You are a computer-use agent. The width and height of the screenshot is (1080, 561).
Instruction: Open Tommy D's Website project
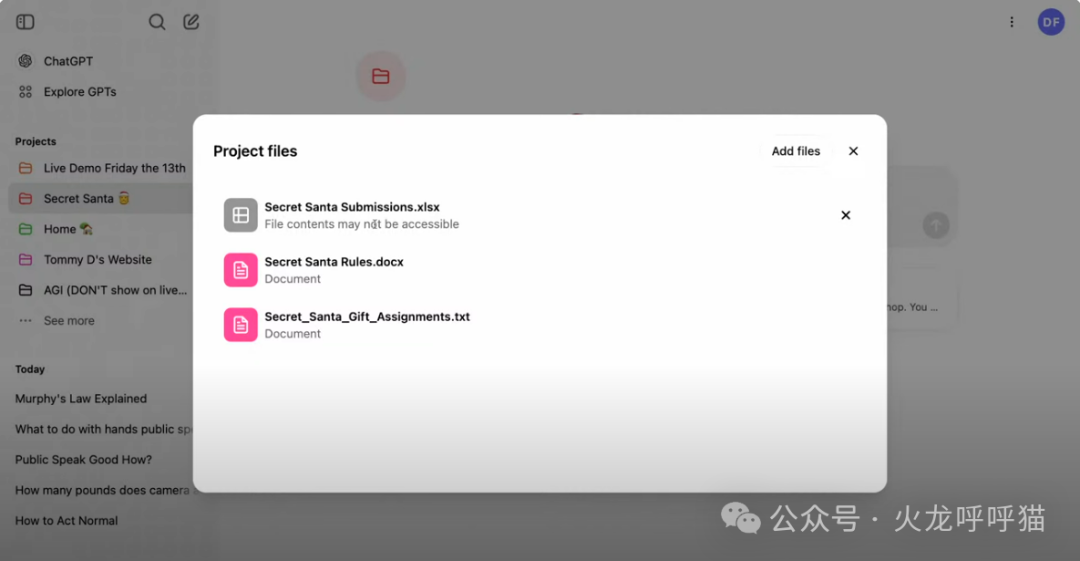tap(100, 260)
